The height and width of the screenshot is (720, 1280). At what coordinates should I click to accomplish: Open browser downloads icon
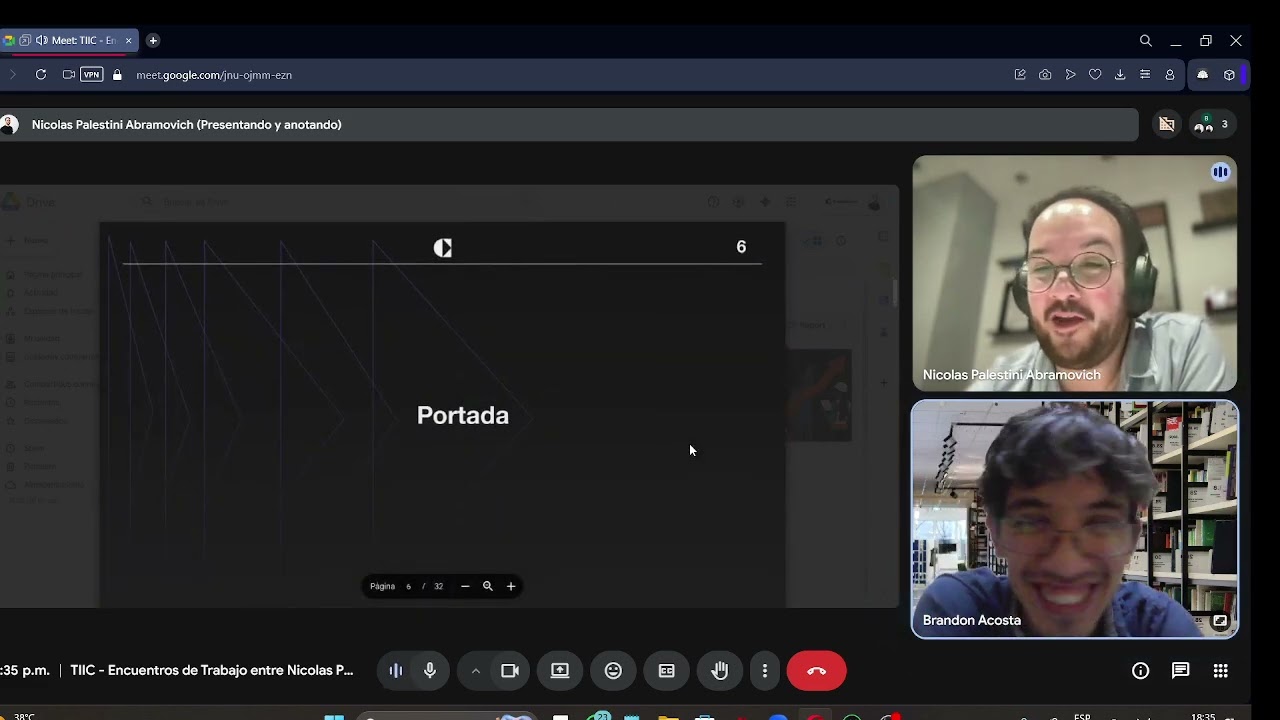point(1120,75)
